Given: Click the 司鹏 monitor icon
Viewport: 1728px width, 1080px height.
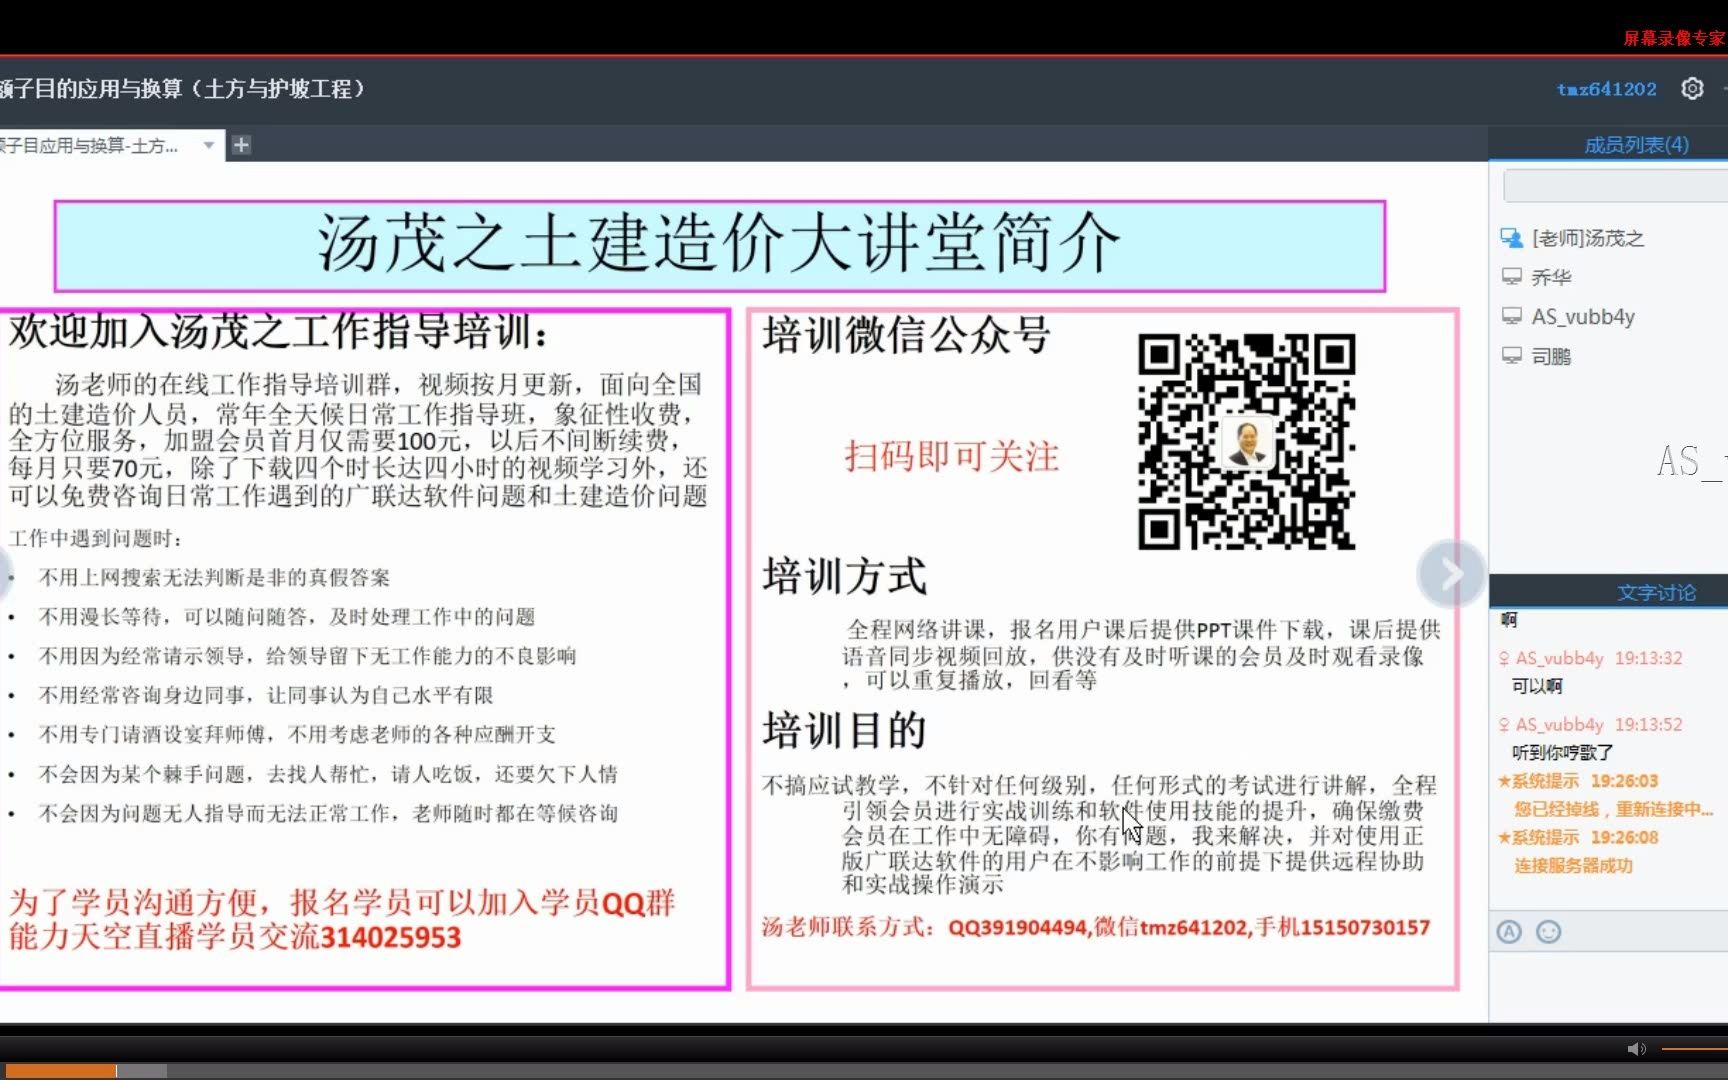Looking at the screenshot, I should tap(1511, 356).
